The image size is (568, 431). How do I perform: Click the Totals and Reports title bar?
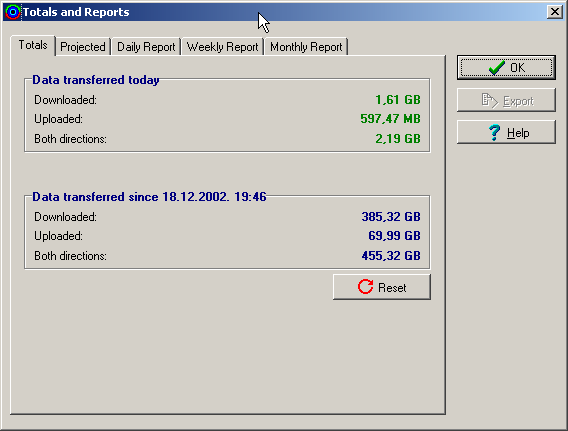point(283,12)
